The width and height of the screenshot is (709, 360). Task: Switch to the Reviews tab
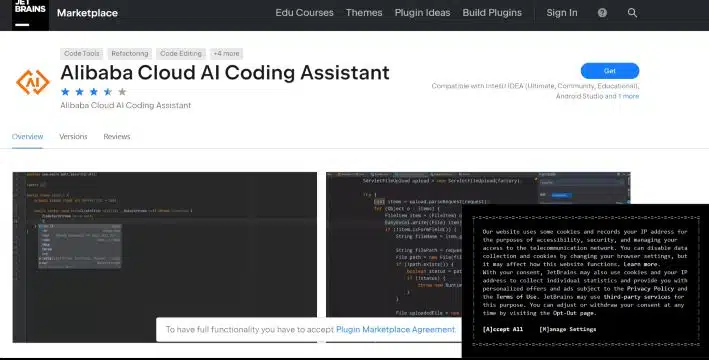pyautogui.click(x=117, y=137)
